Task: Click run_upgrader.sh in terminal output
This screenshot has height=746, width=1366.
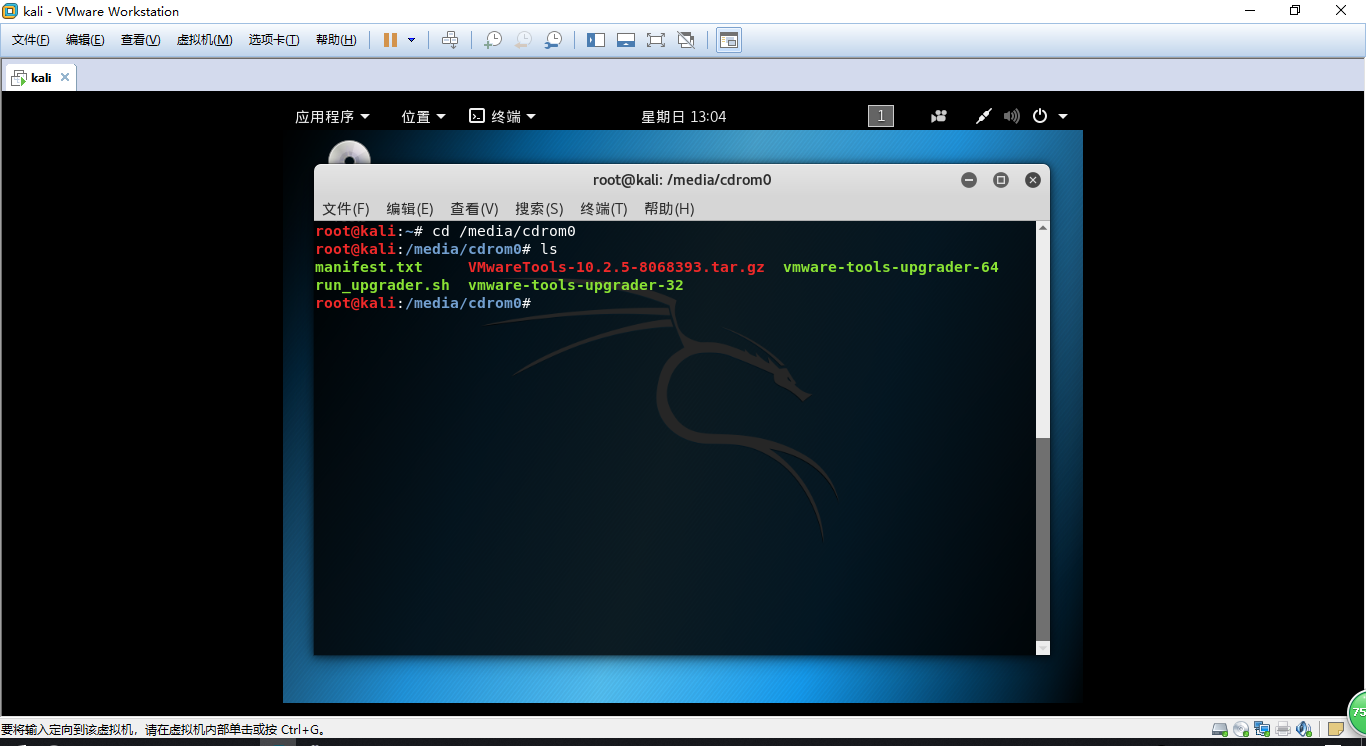Action: tap(382, 285)
